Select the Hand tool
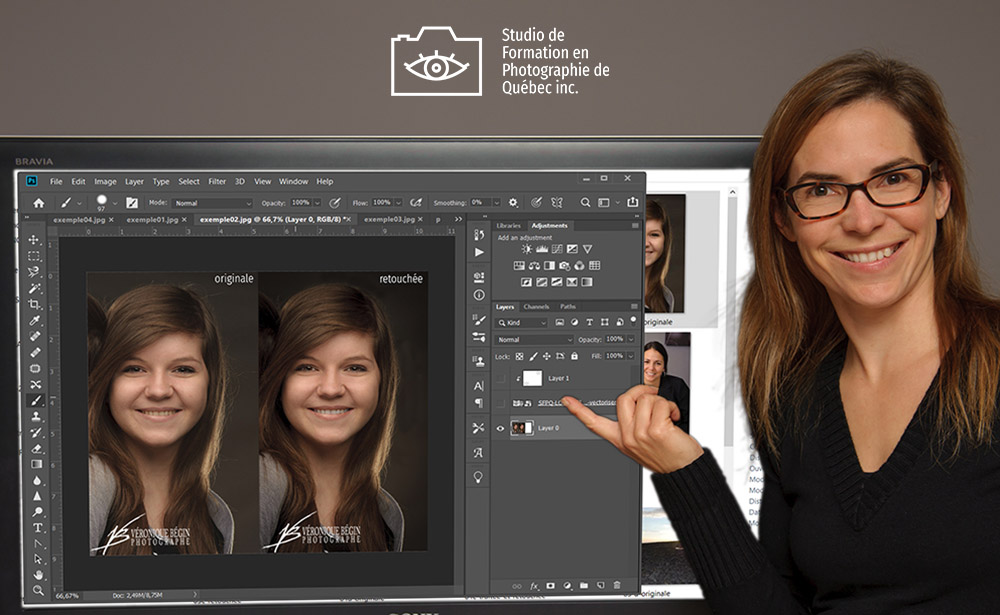The image size is (1000, 615). tap(38, 575)
